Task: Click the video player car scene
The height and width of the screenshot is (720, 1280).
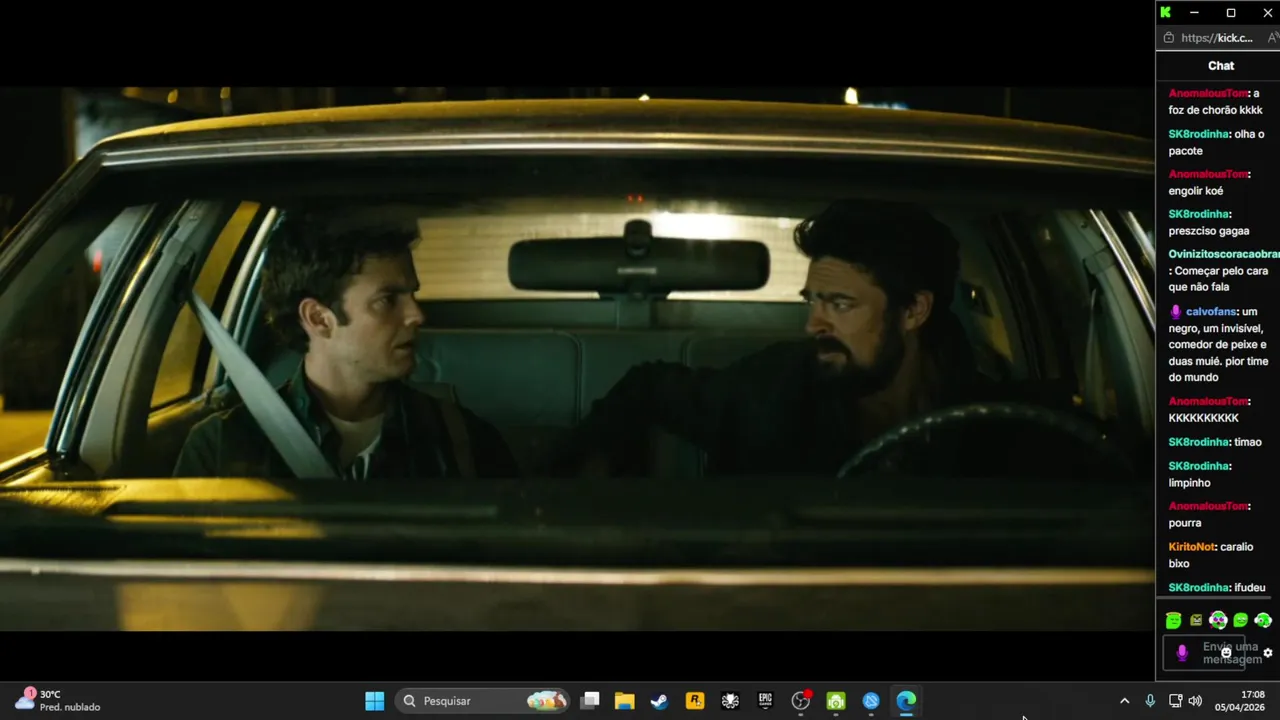Action: coord(577,357)
